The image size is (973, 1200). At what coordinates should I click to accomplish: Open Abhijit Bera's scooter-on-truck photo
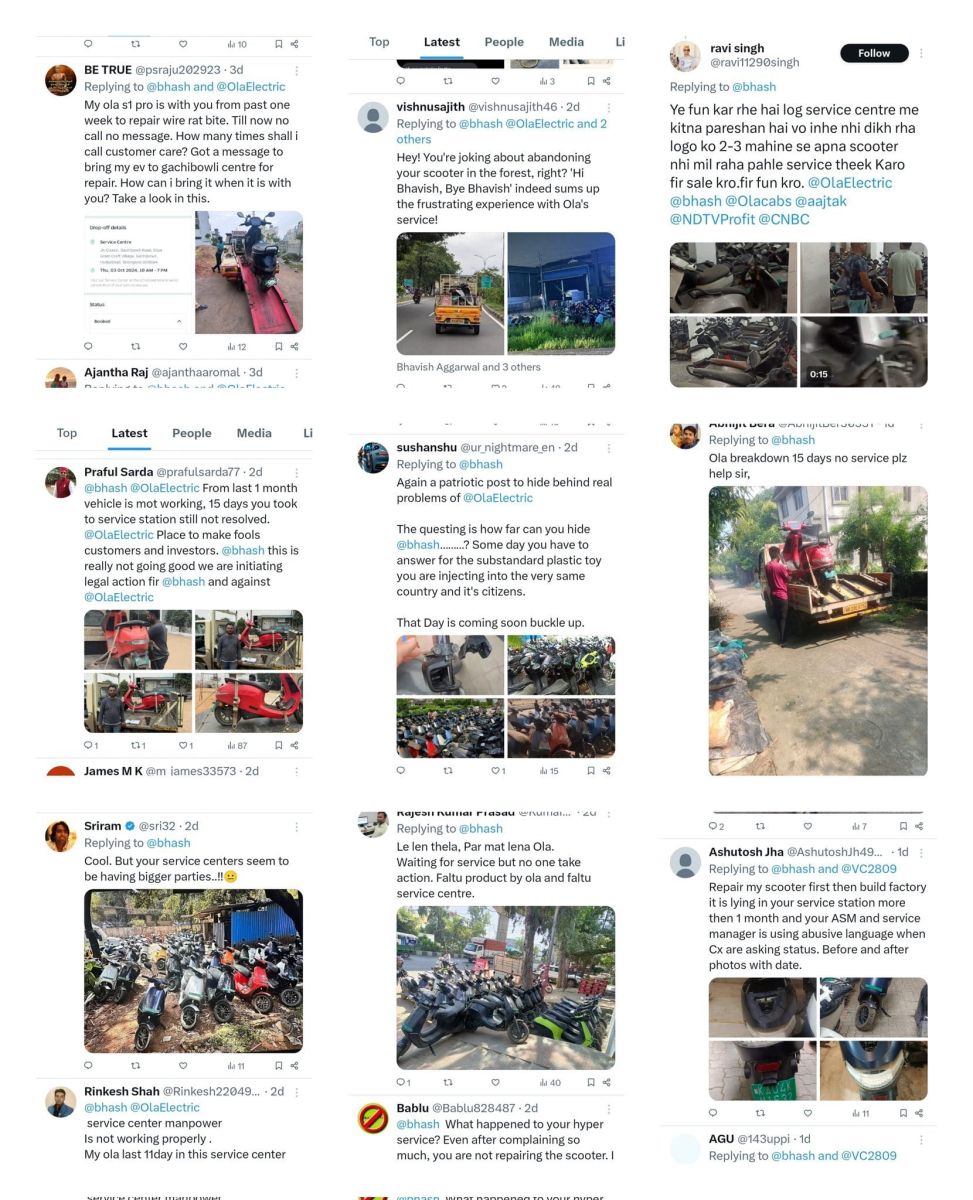(818, 630)
